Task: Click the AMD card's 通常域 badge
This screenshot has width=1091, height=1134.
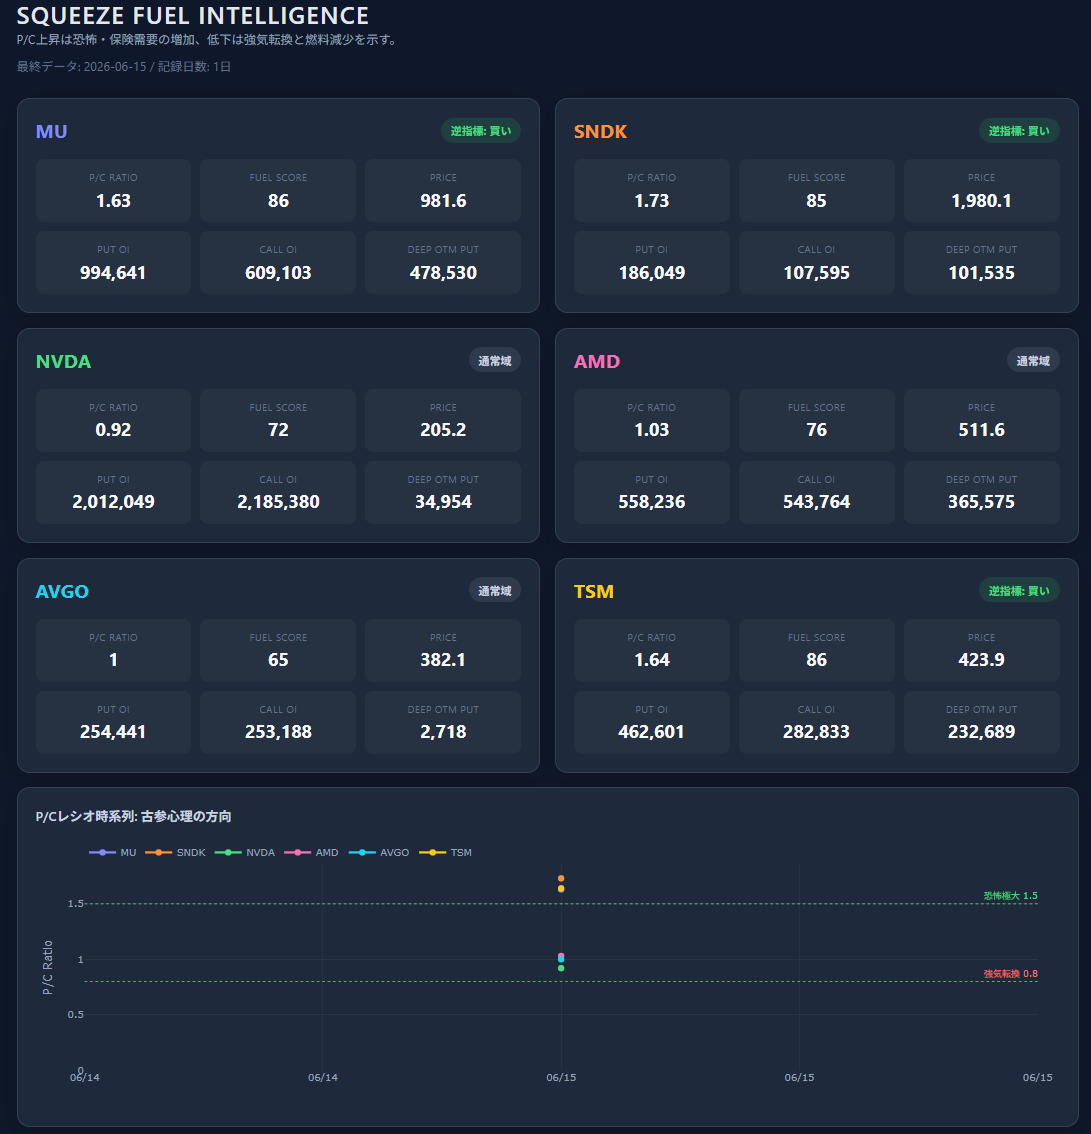Action: (1032, 361)
